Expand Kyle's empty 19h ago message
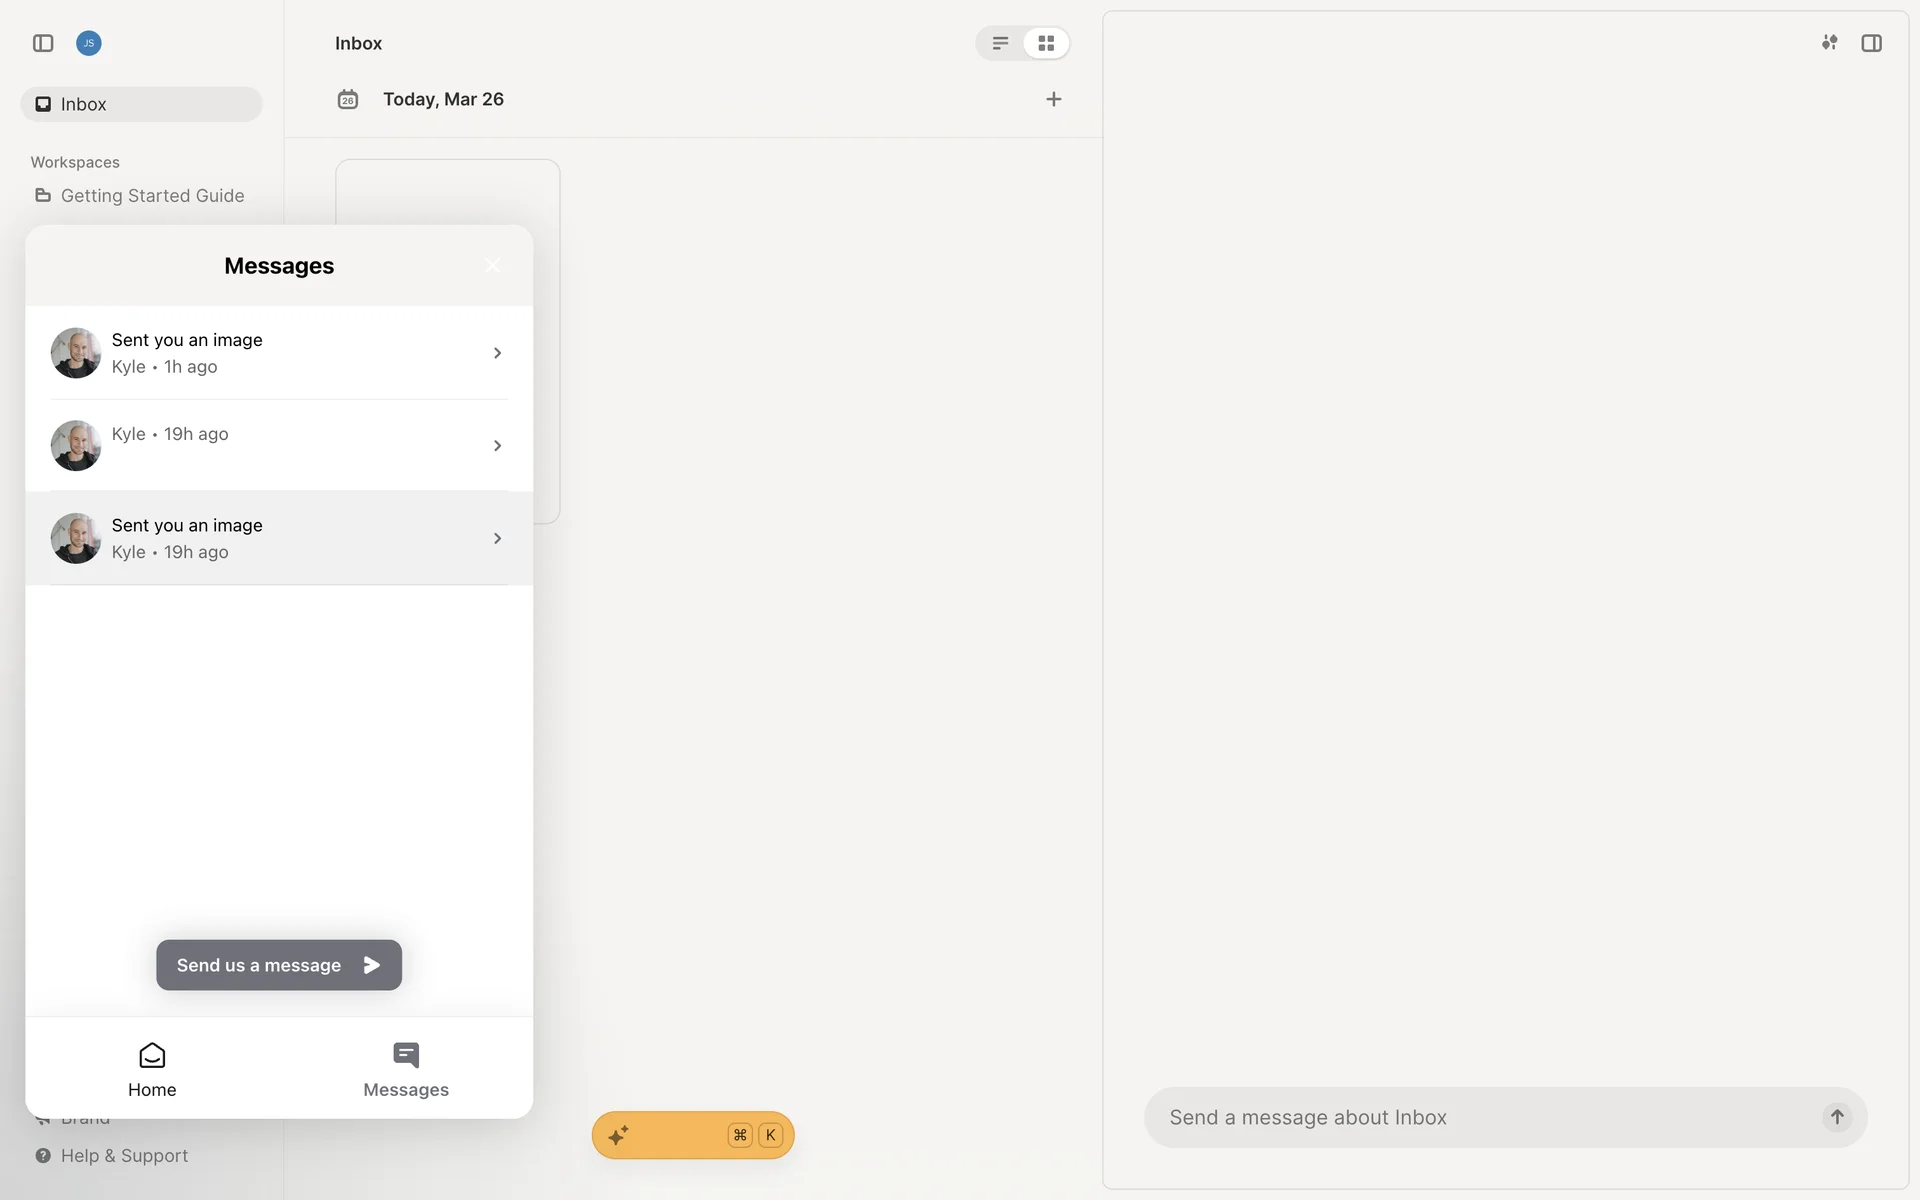Image resolution: width=1920 pixels, height=1200 pixels. coord(279,445)
